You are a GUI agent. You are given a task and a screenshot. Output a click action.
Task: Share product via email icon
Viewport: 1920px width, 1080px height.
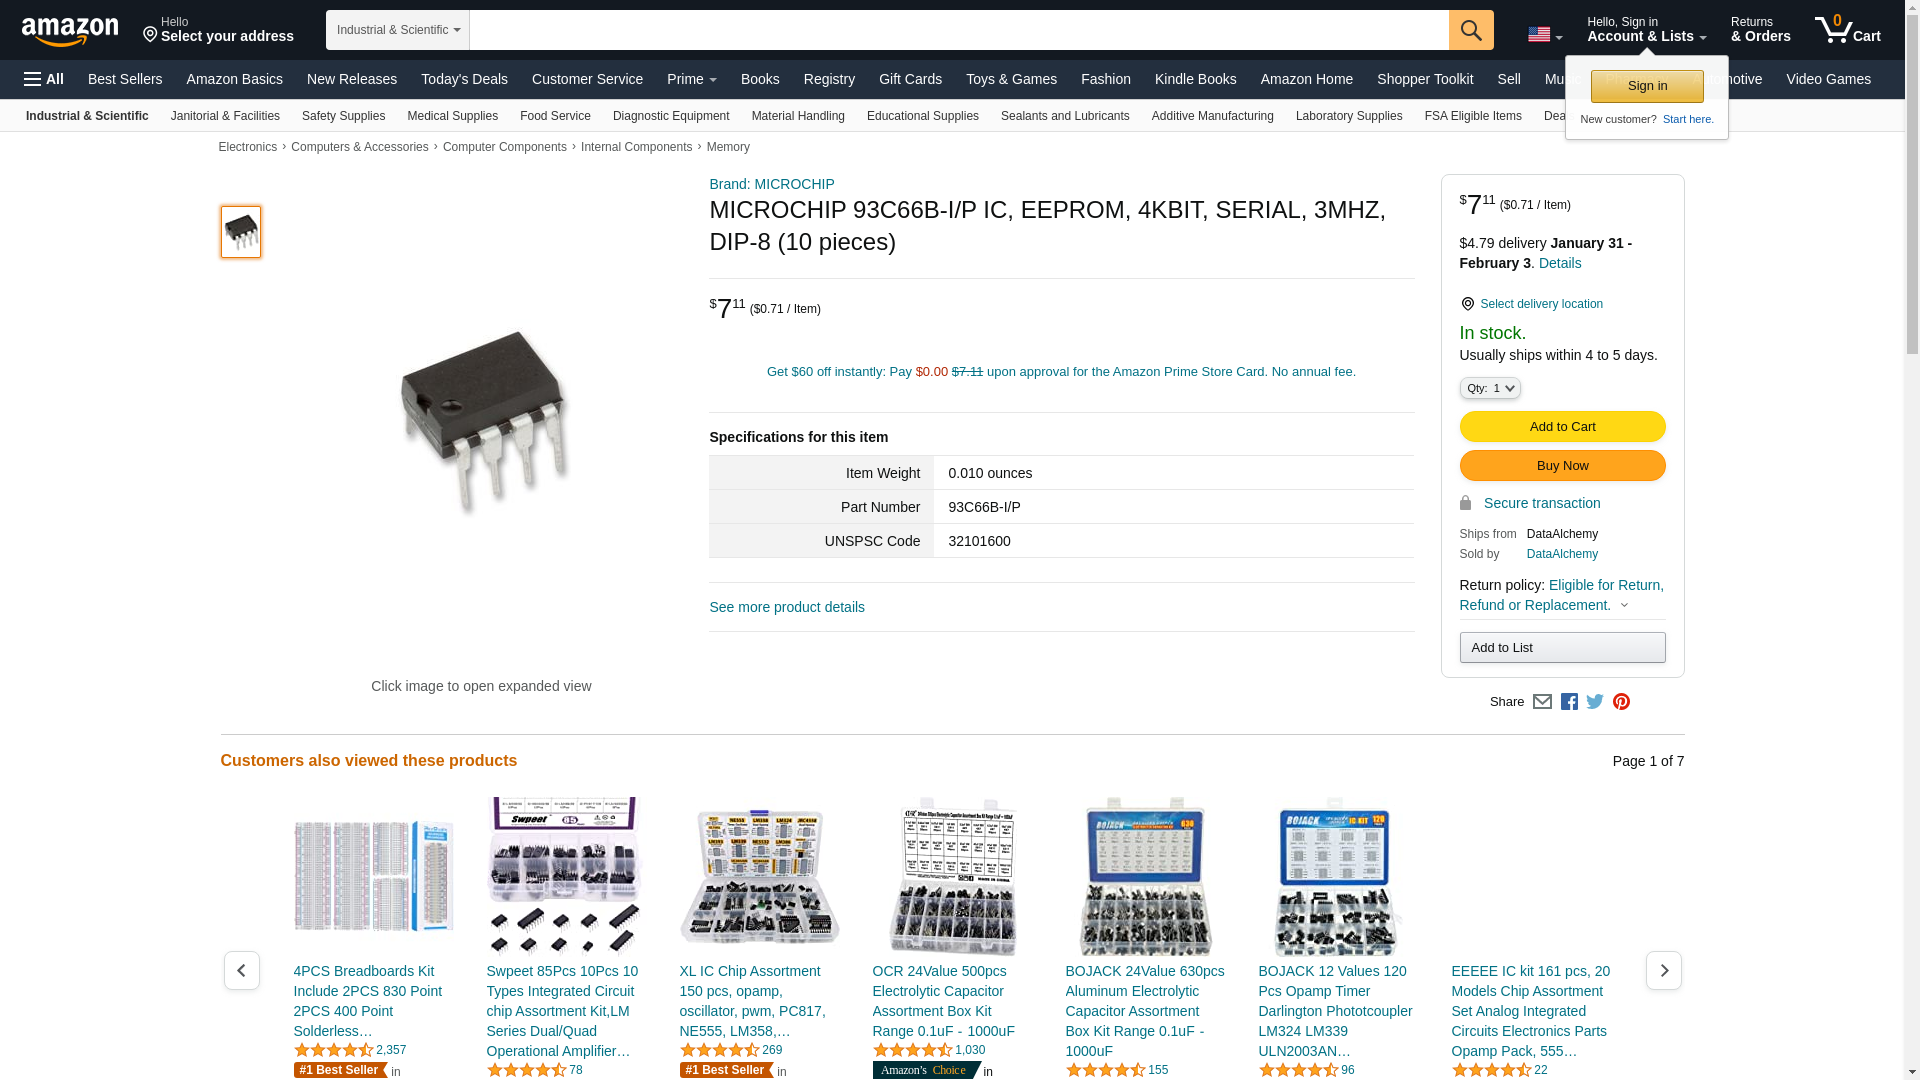tap(1542, 702)
